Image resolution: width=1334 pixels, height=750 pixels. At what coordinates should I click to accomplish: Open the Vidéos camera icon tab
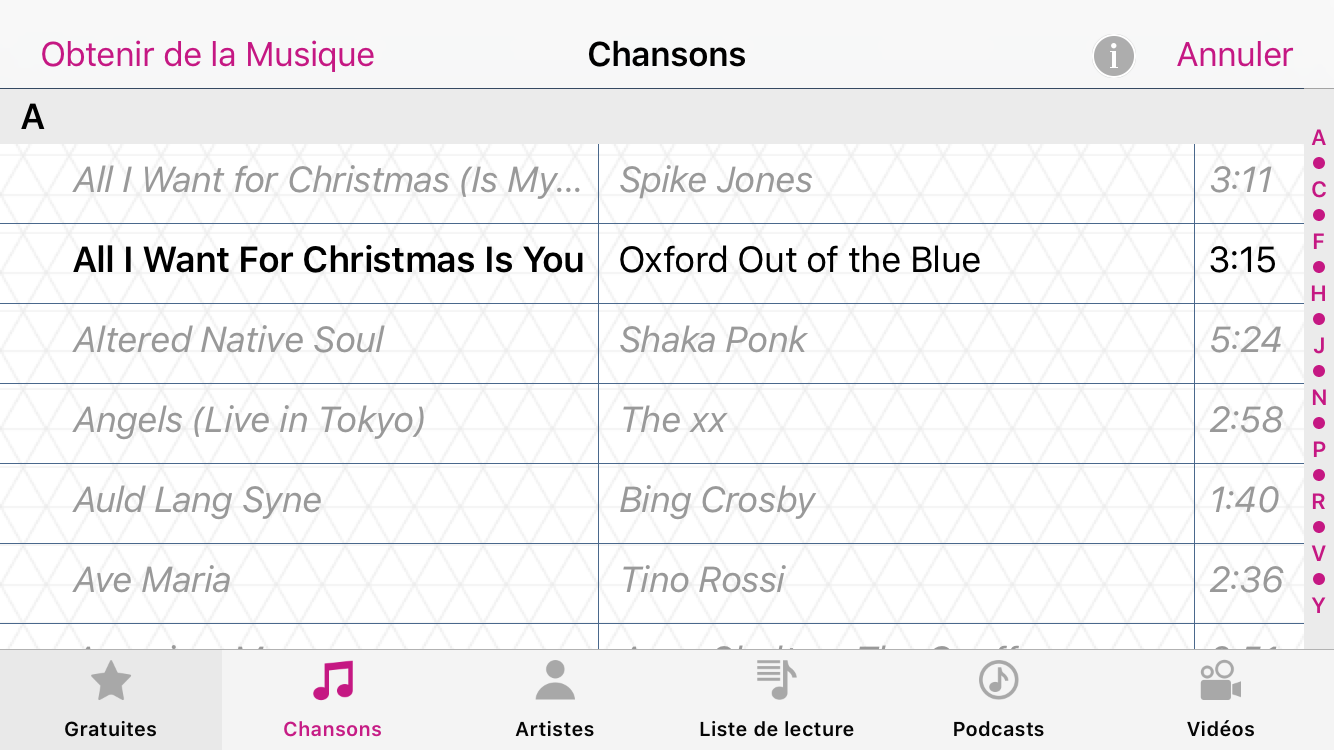(x=1220, y=681)
